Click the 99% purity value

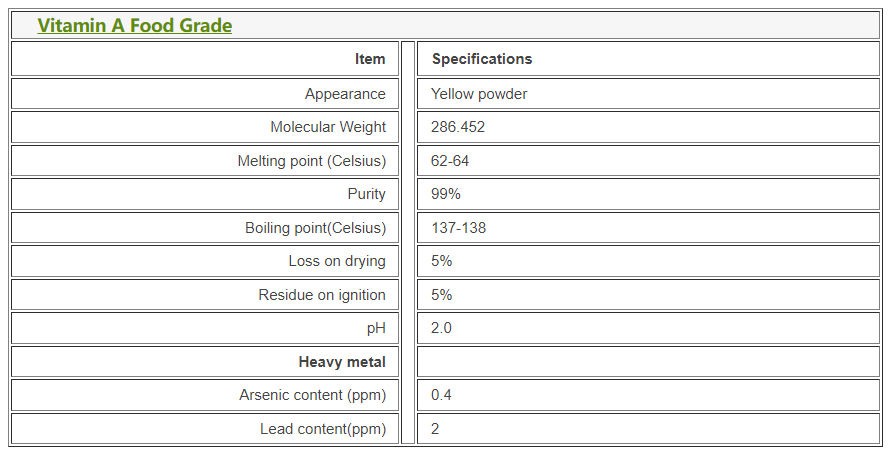(x=445, y=194)
